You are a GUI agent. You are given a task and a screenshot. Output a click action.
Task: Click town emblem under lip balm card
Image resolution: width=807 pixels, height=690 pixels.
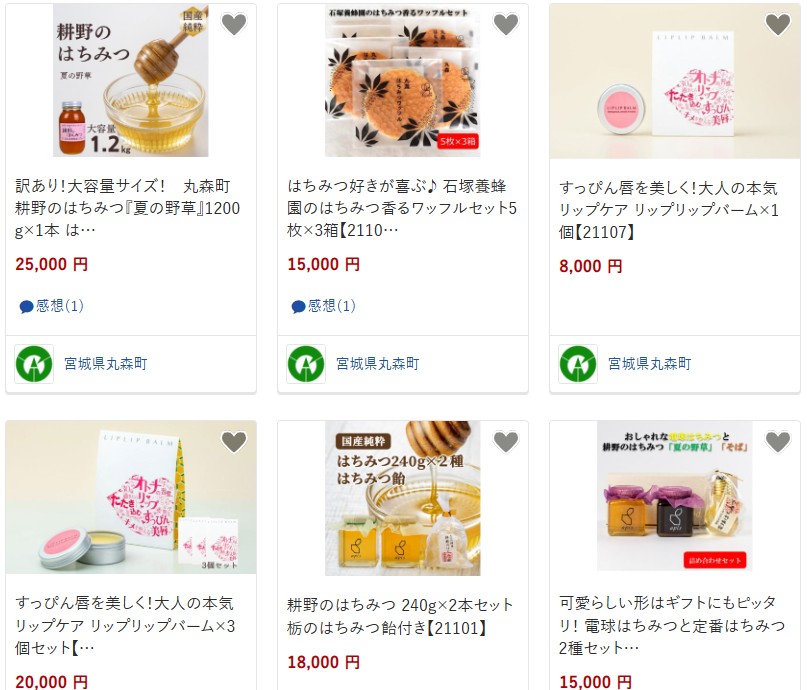coord(578,364)
